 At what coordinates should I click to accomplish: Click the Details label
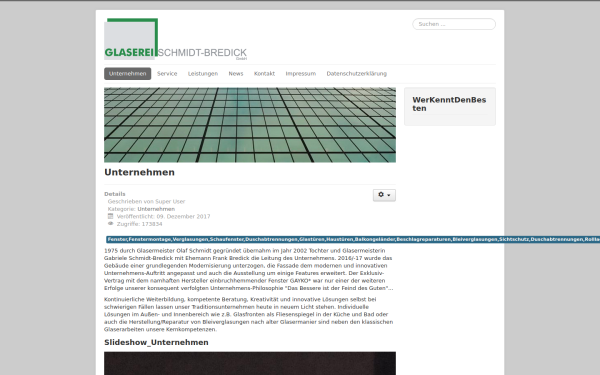pyautogui.click(x=115, y=194)
